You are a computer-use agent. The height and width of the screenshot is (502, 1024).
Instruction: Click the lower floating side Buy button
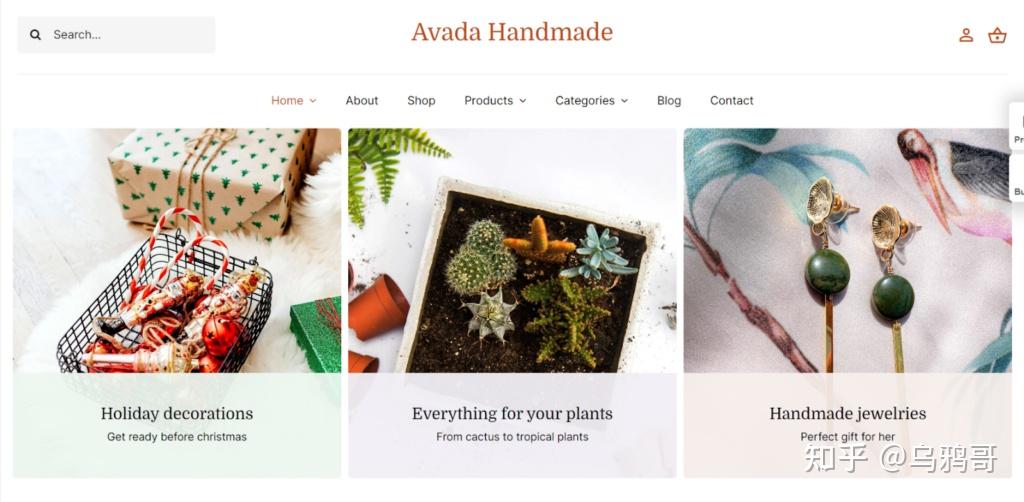point(1017,178)
